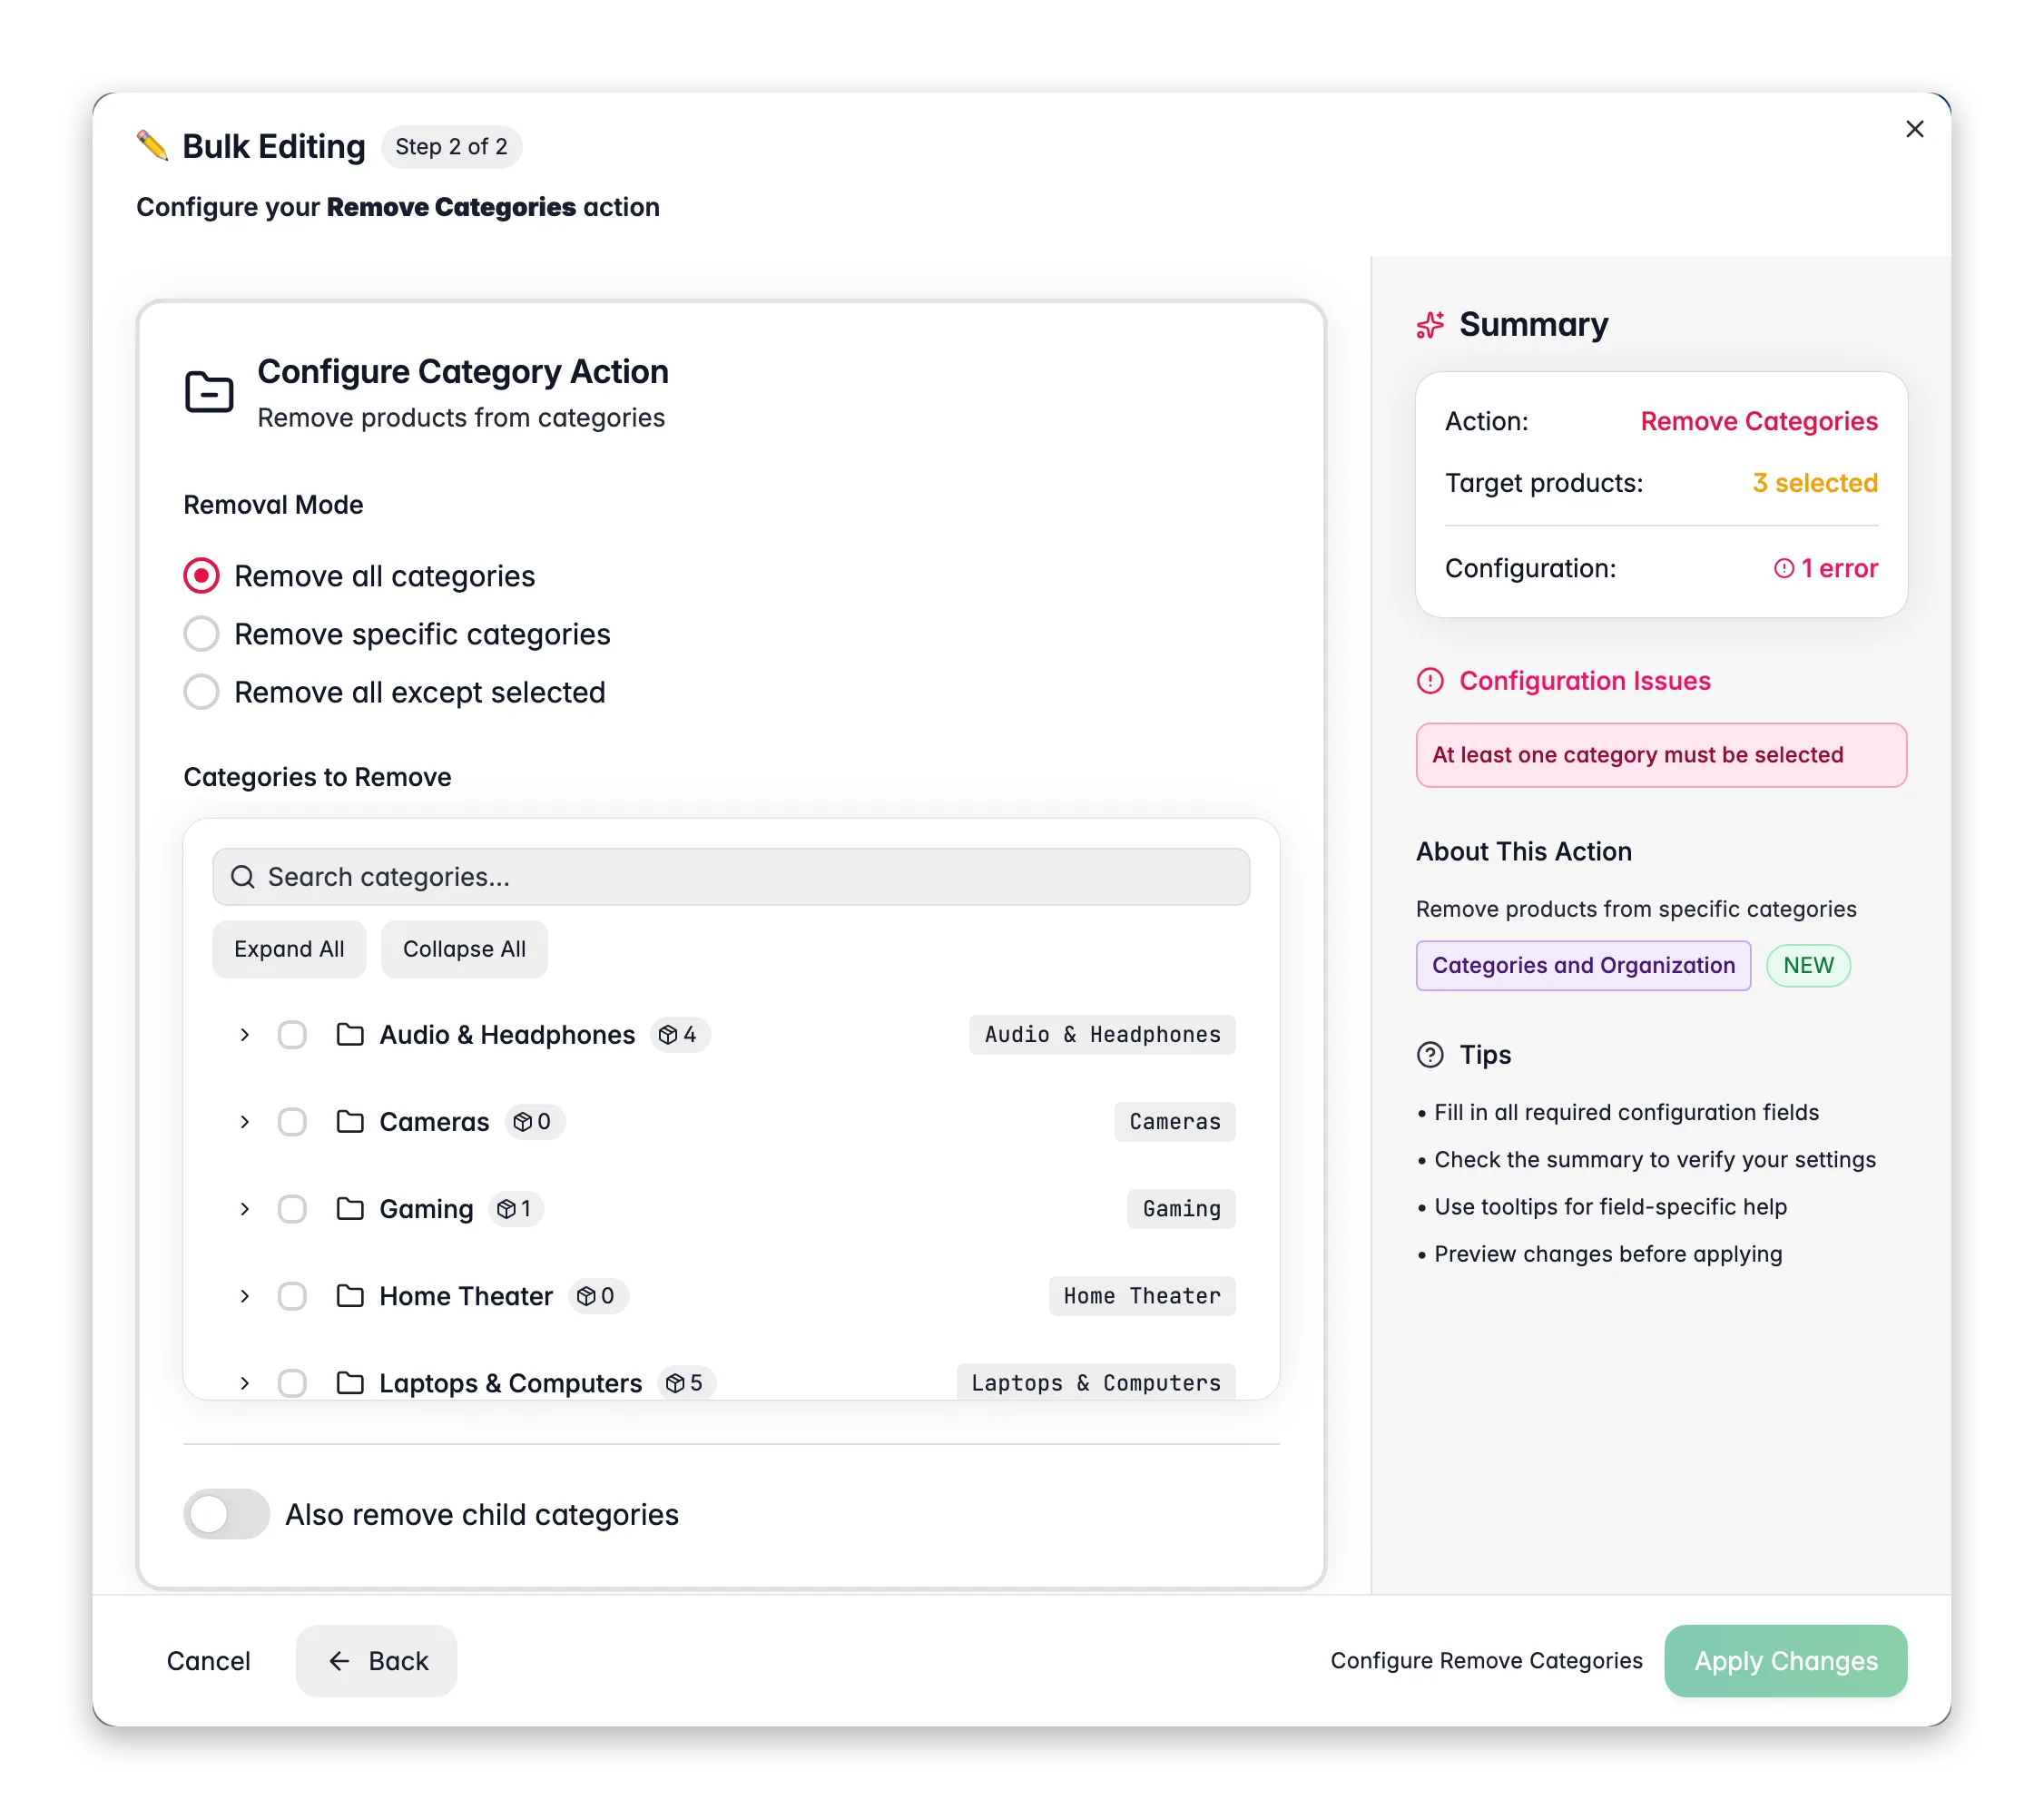Screen dimensions: 2044x1819
Task: Click the Cameras path tag on the right
Action: tap(1175, 1121)
